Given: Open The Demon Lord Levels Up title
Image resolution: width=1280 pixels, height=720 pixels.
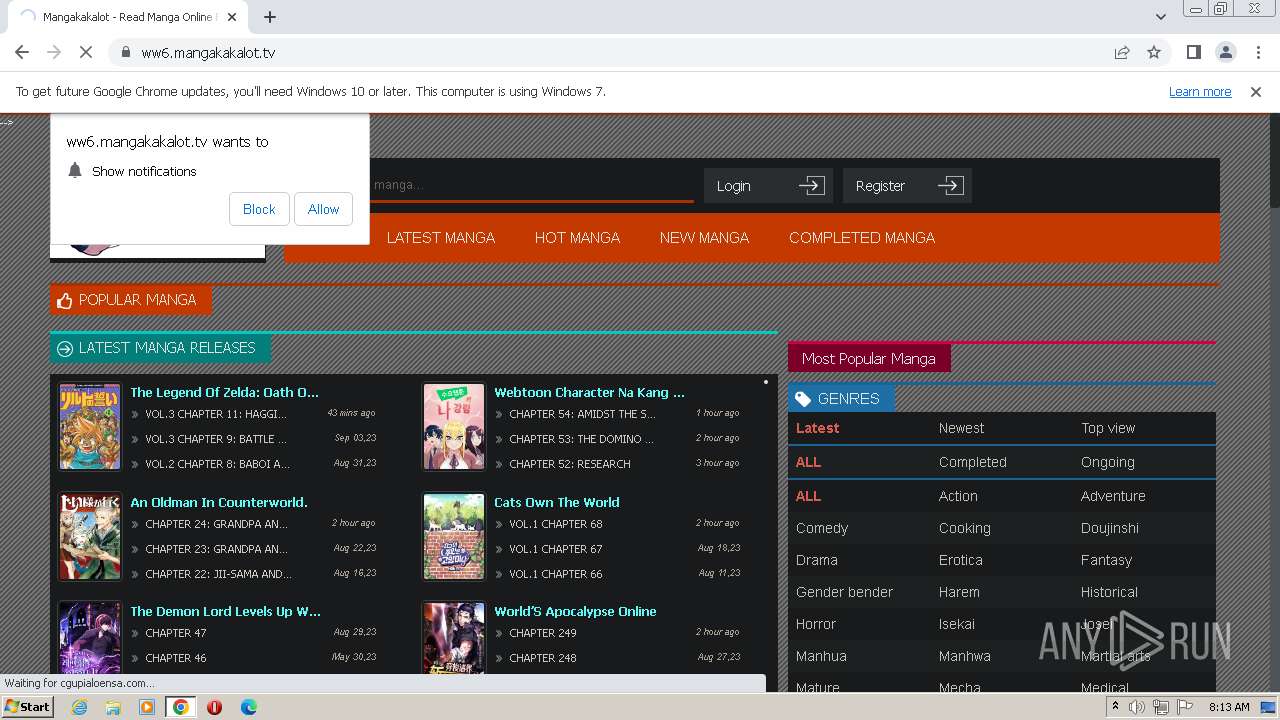Looking at the screenshot, I should pos(225,611).
